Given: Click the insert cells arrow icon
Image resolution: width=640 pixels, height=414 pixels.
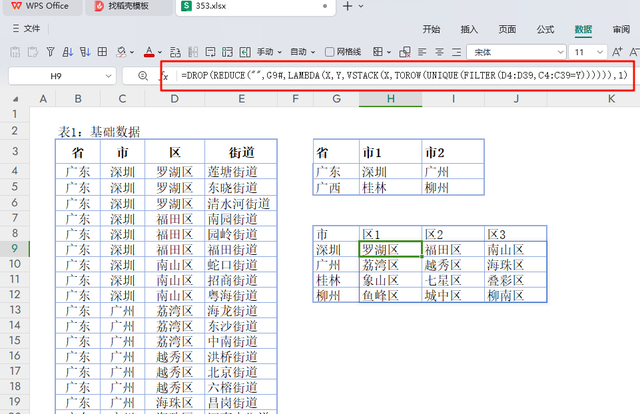Looking at the screenshot, I should pyautogui.click(x=245, y=52).
